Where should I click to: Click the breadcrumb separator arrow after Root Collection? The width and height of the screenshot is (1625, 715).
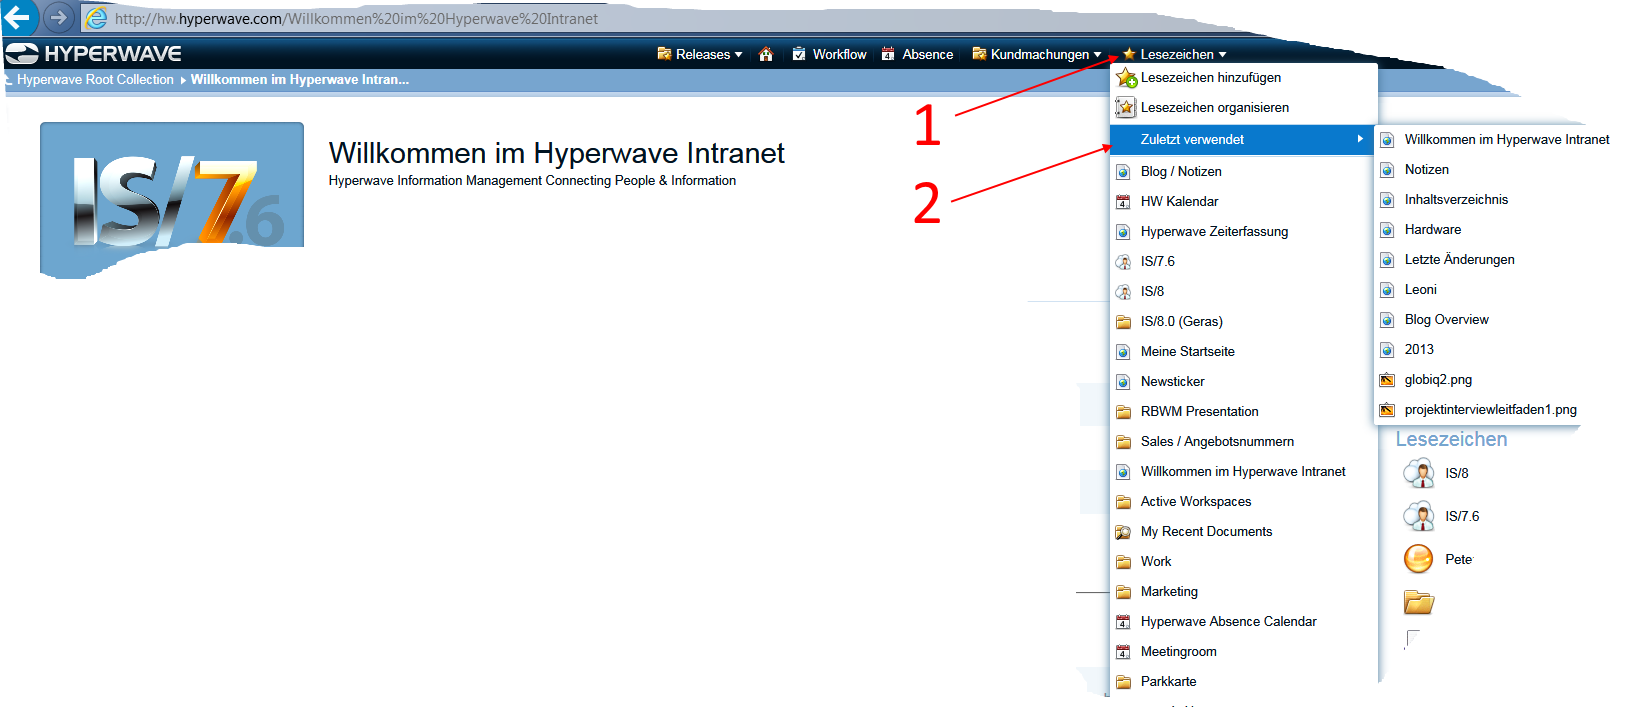coord(183,80)
